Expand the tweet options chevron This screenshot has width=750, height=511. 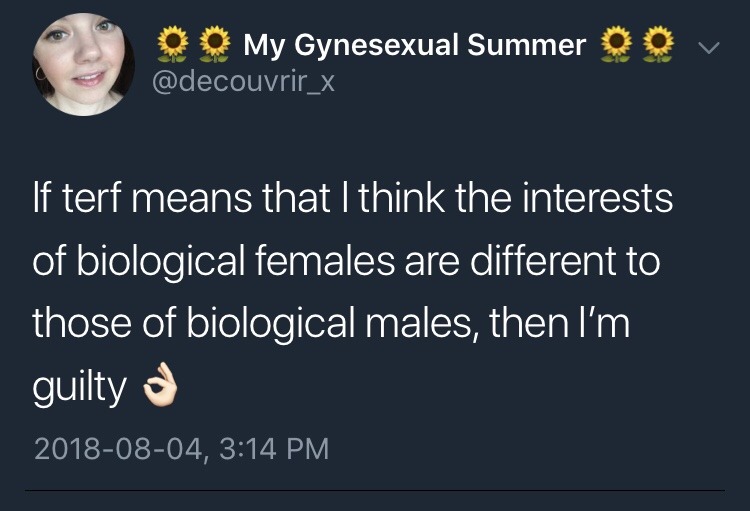pyautogui.click(x=709, y=47)
